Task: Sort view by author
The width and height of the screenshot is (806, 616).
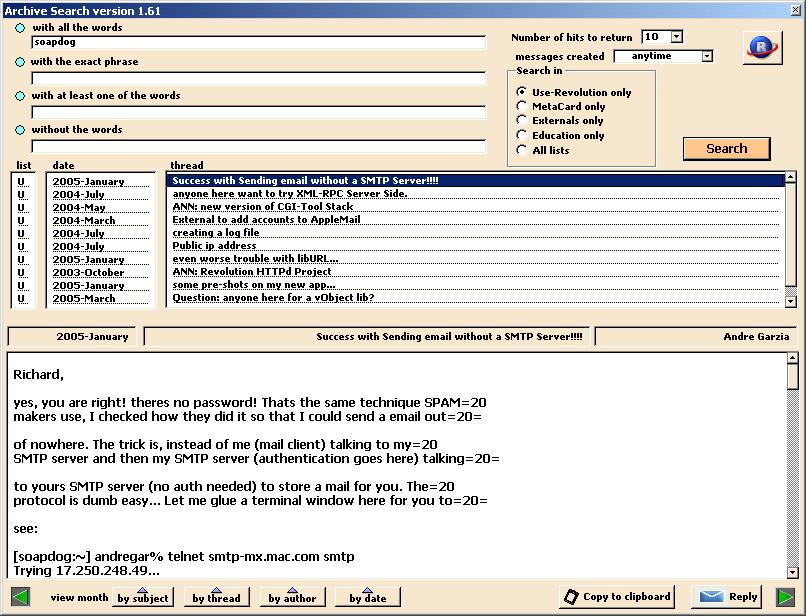Action: tap(292, 598)
